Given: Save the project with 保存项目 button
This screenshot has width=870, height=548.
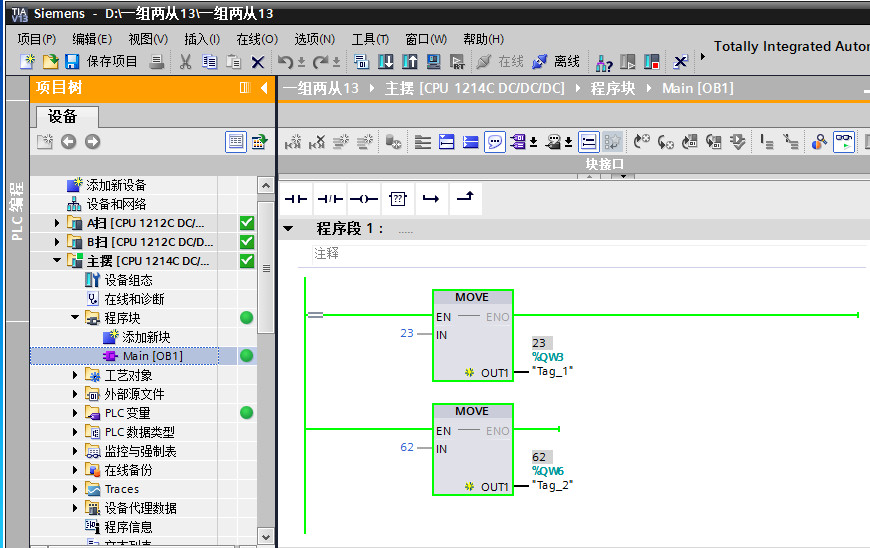Looking at the screenshot, I should [x=101, y=61].
